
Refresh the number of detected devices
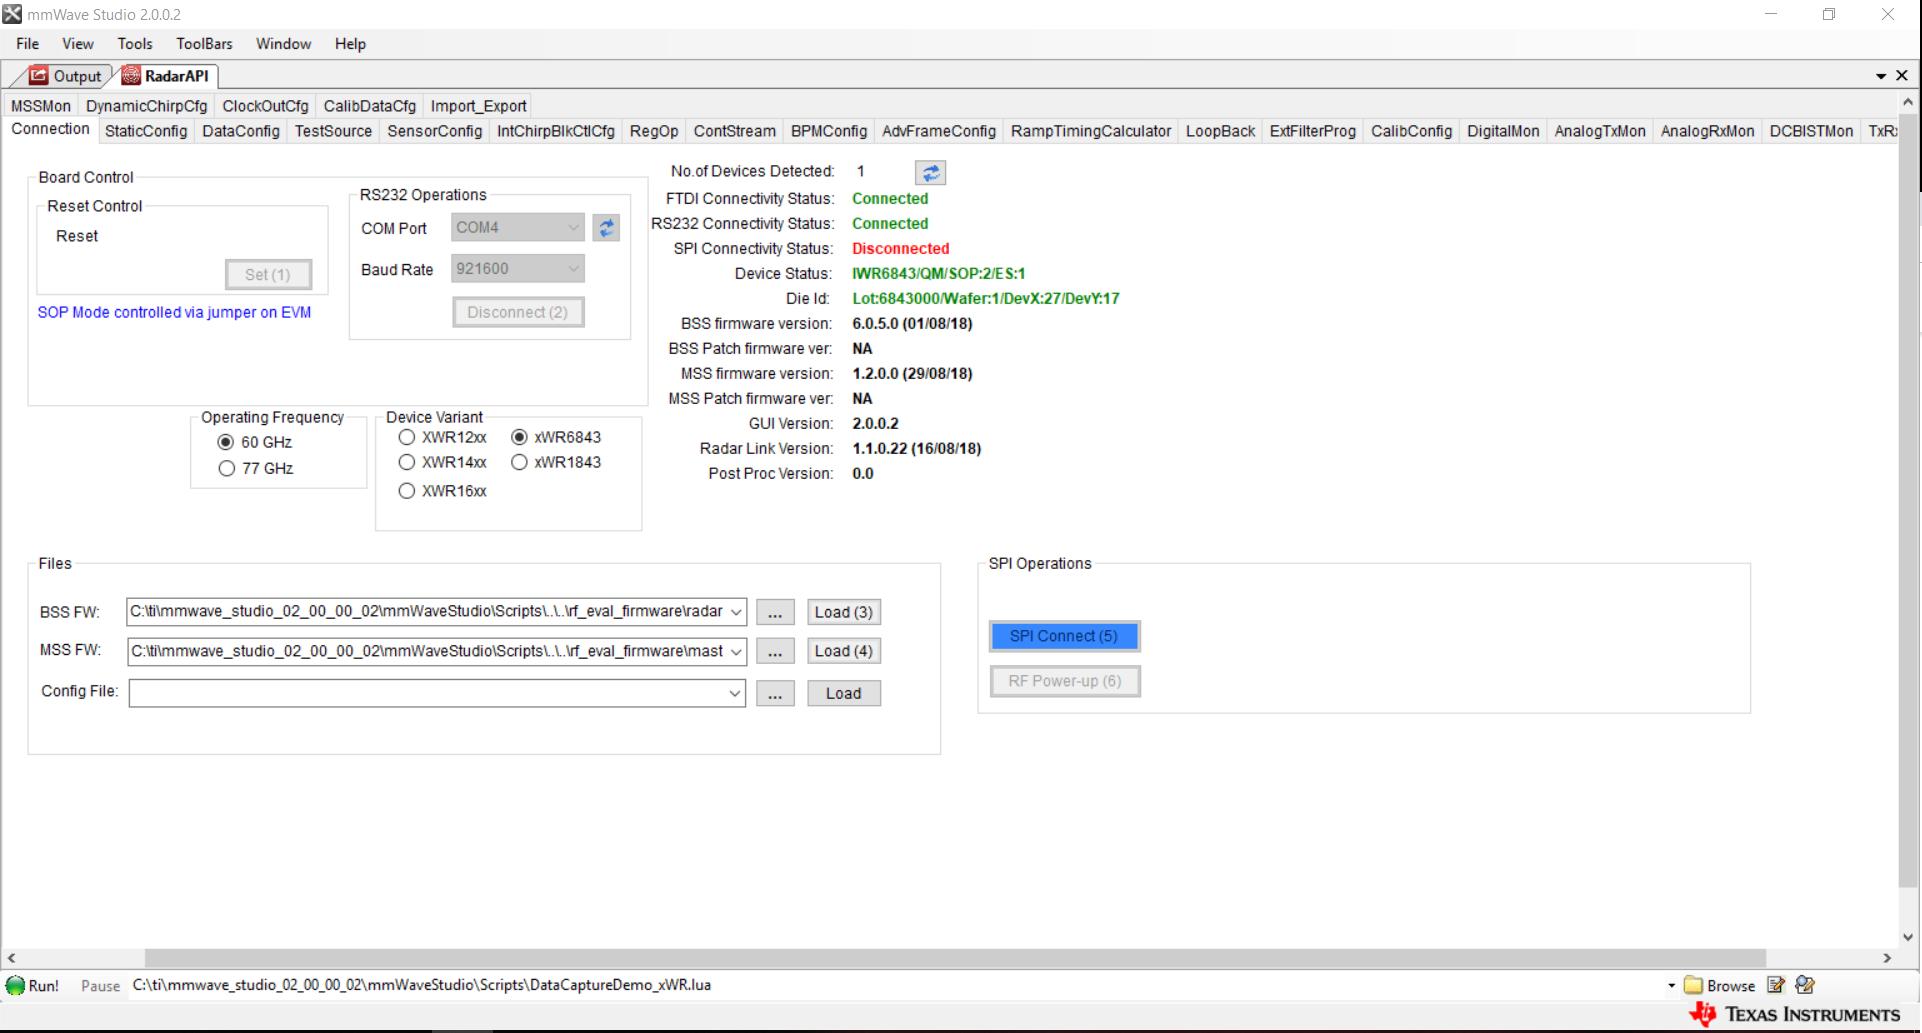tap(930, 173)
